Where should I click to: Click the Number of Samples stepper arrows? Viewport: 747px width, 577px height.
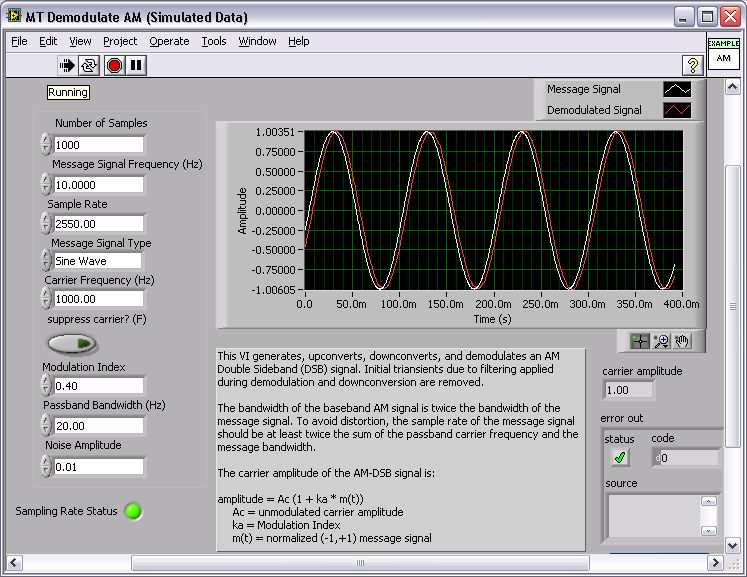(x=46, y=144)
